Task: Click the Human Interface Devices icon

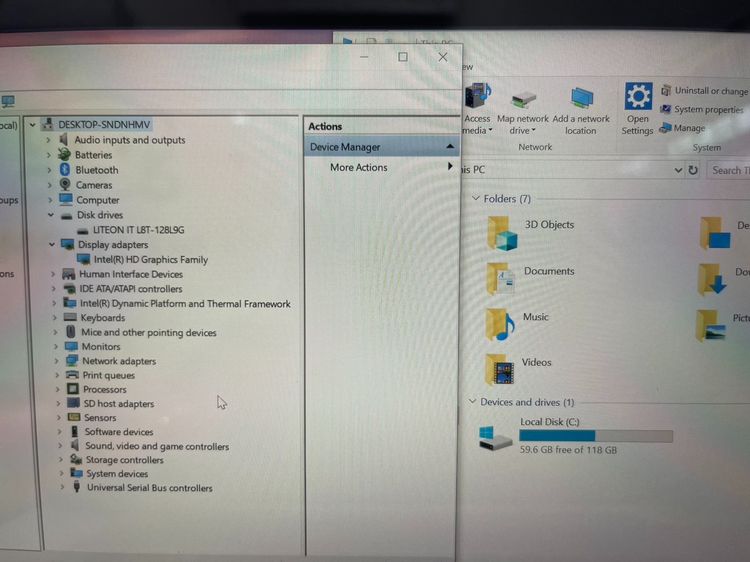Action: (x=69, y=274)
